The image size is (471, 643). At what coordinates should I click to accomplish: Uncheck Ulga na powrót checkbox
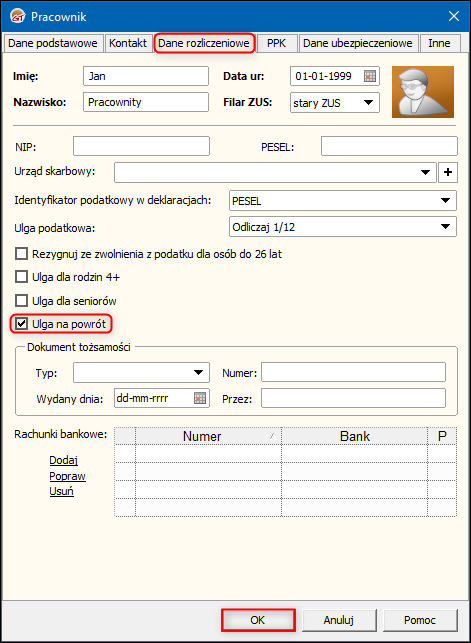(21, 324)
